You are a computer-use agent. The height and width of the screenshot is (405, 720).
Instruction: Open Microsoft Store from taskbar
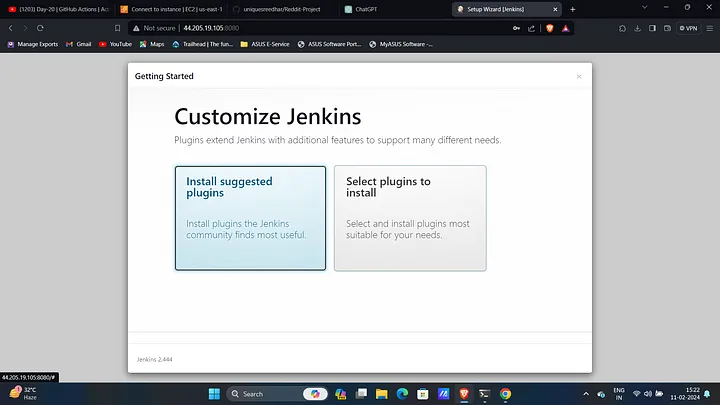423,394
